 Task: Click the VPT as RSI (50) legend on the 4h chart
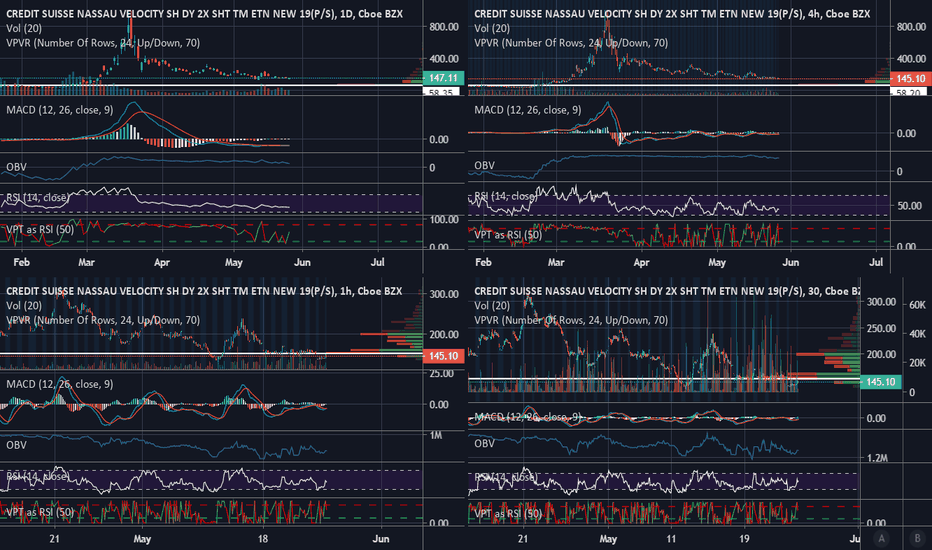(x=508, y=235)
